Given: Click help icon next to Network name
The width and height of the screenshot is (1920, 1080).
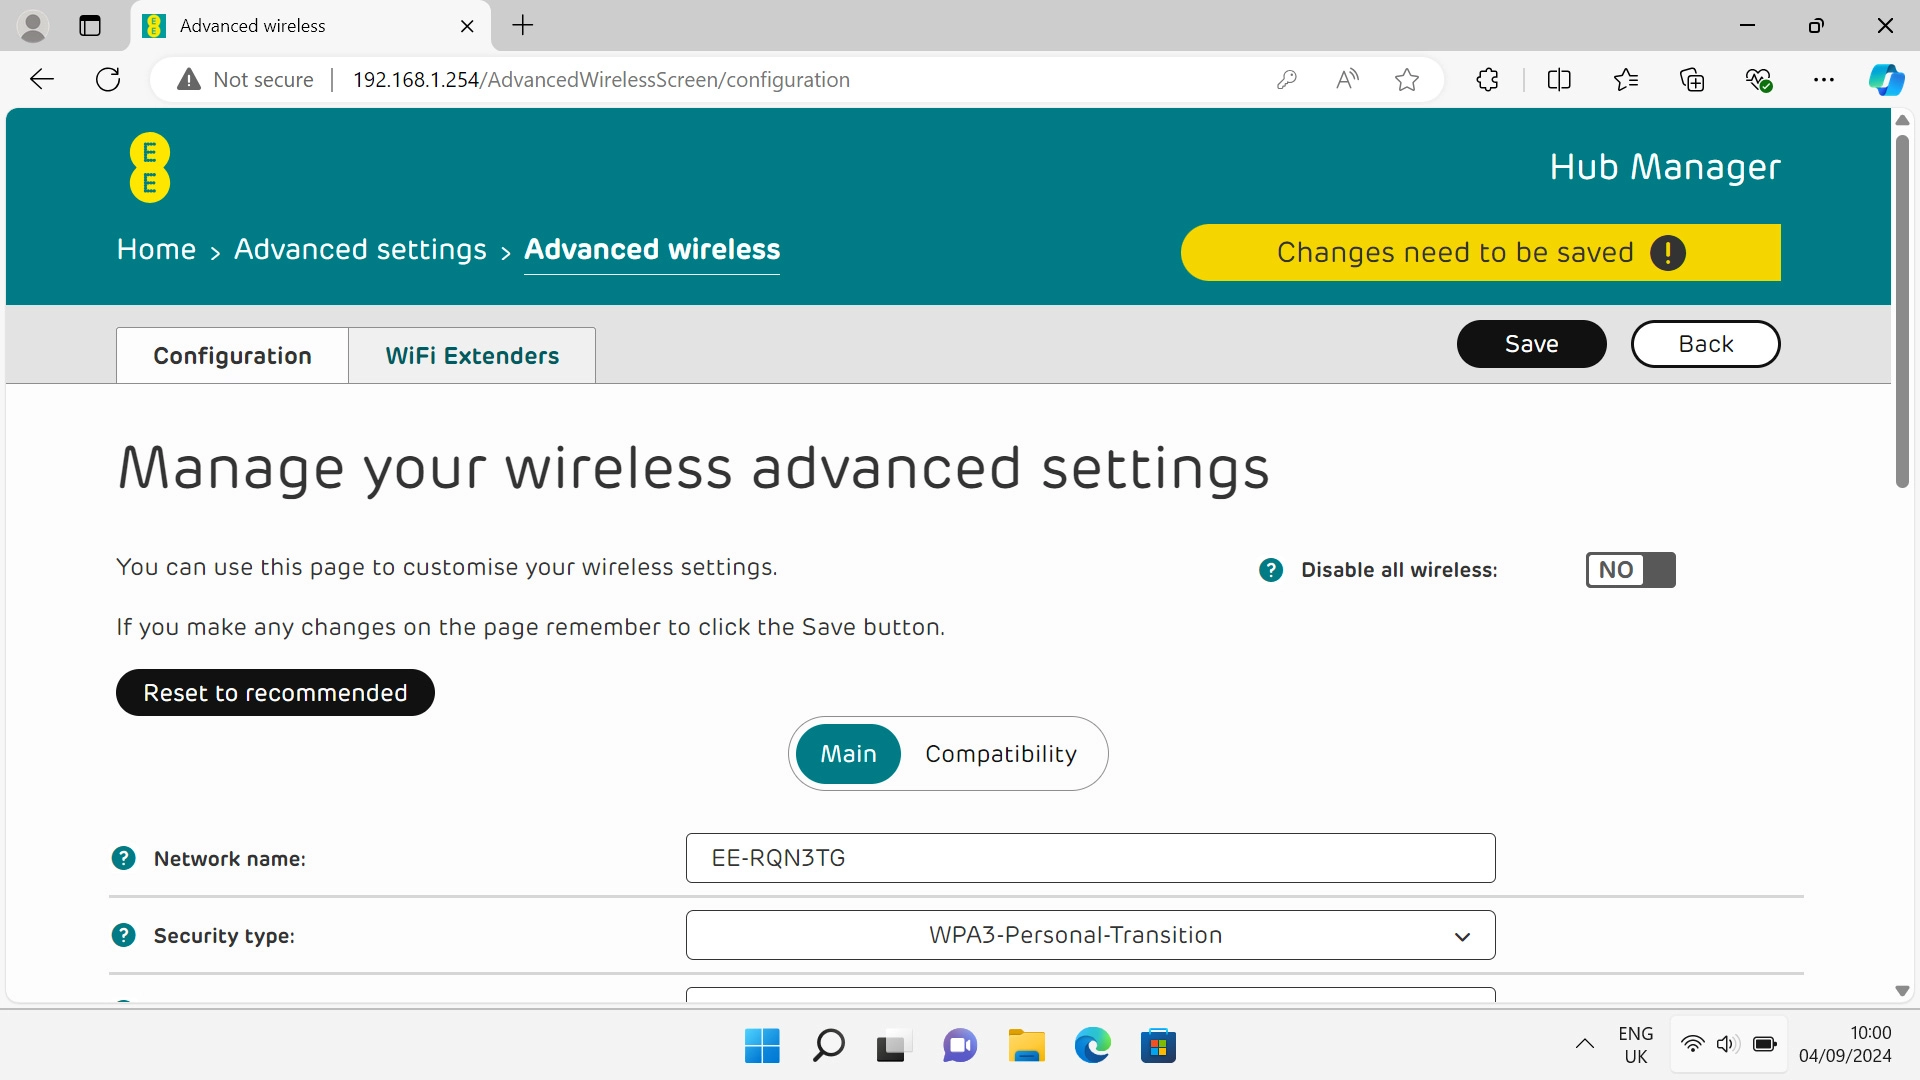Looking at the screenshot, I should (x=123, y=858).
